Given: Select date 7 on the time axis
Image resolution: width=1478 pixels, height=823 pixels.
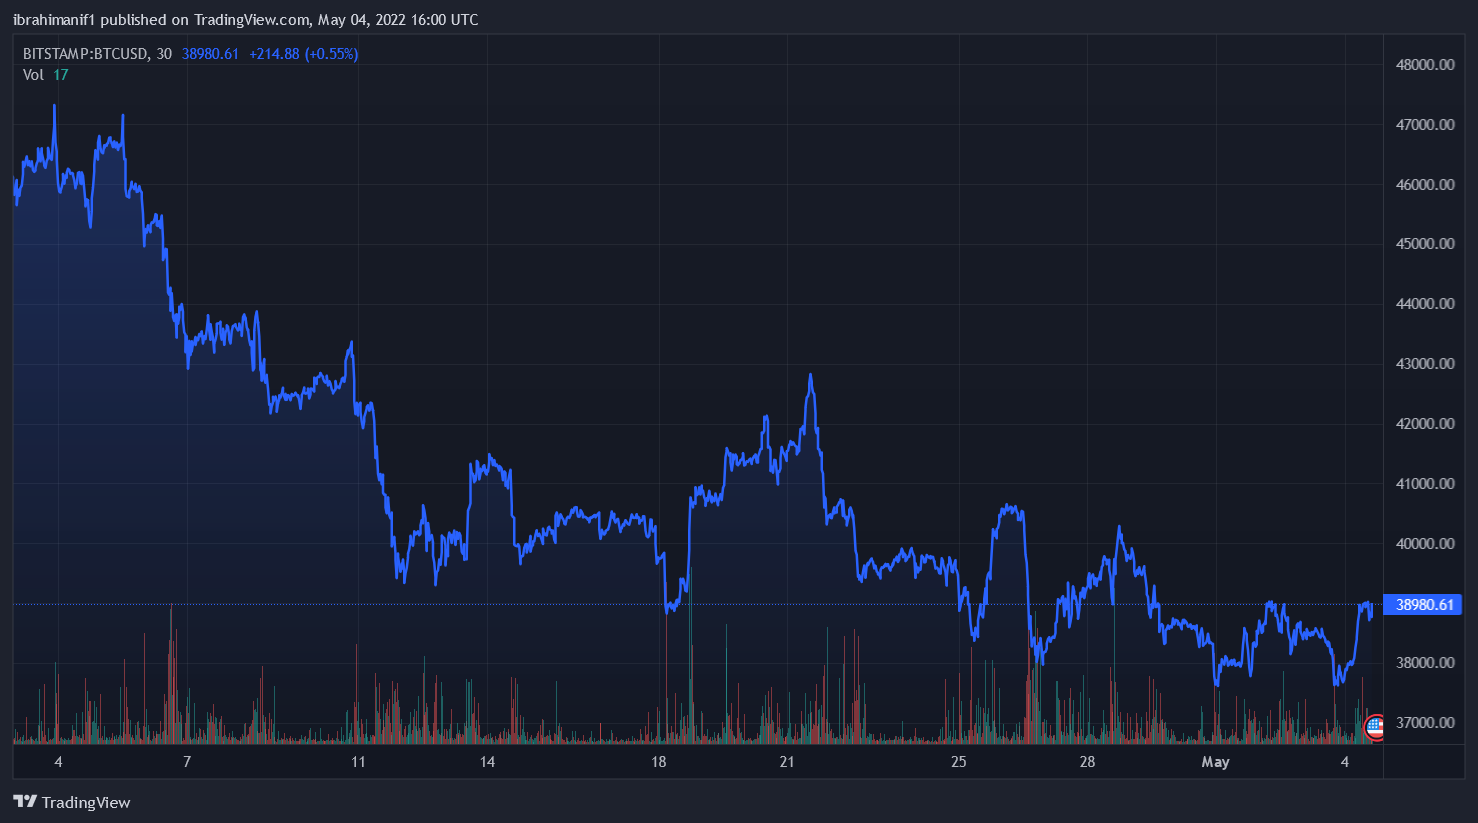Looking at the screenshot, I should (187, 762).
